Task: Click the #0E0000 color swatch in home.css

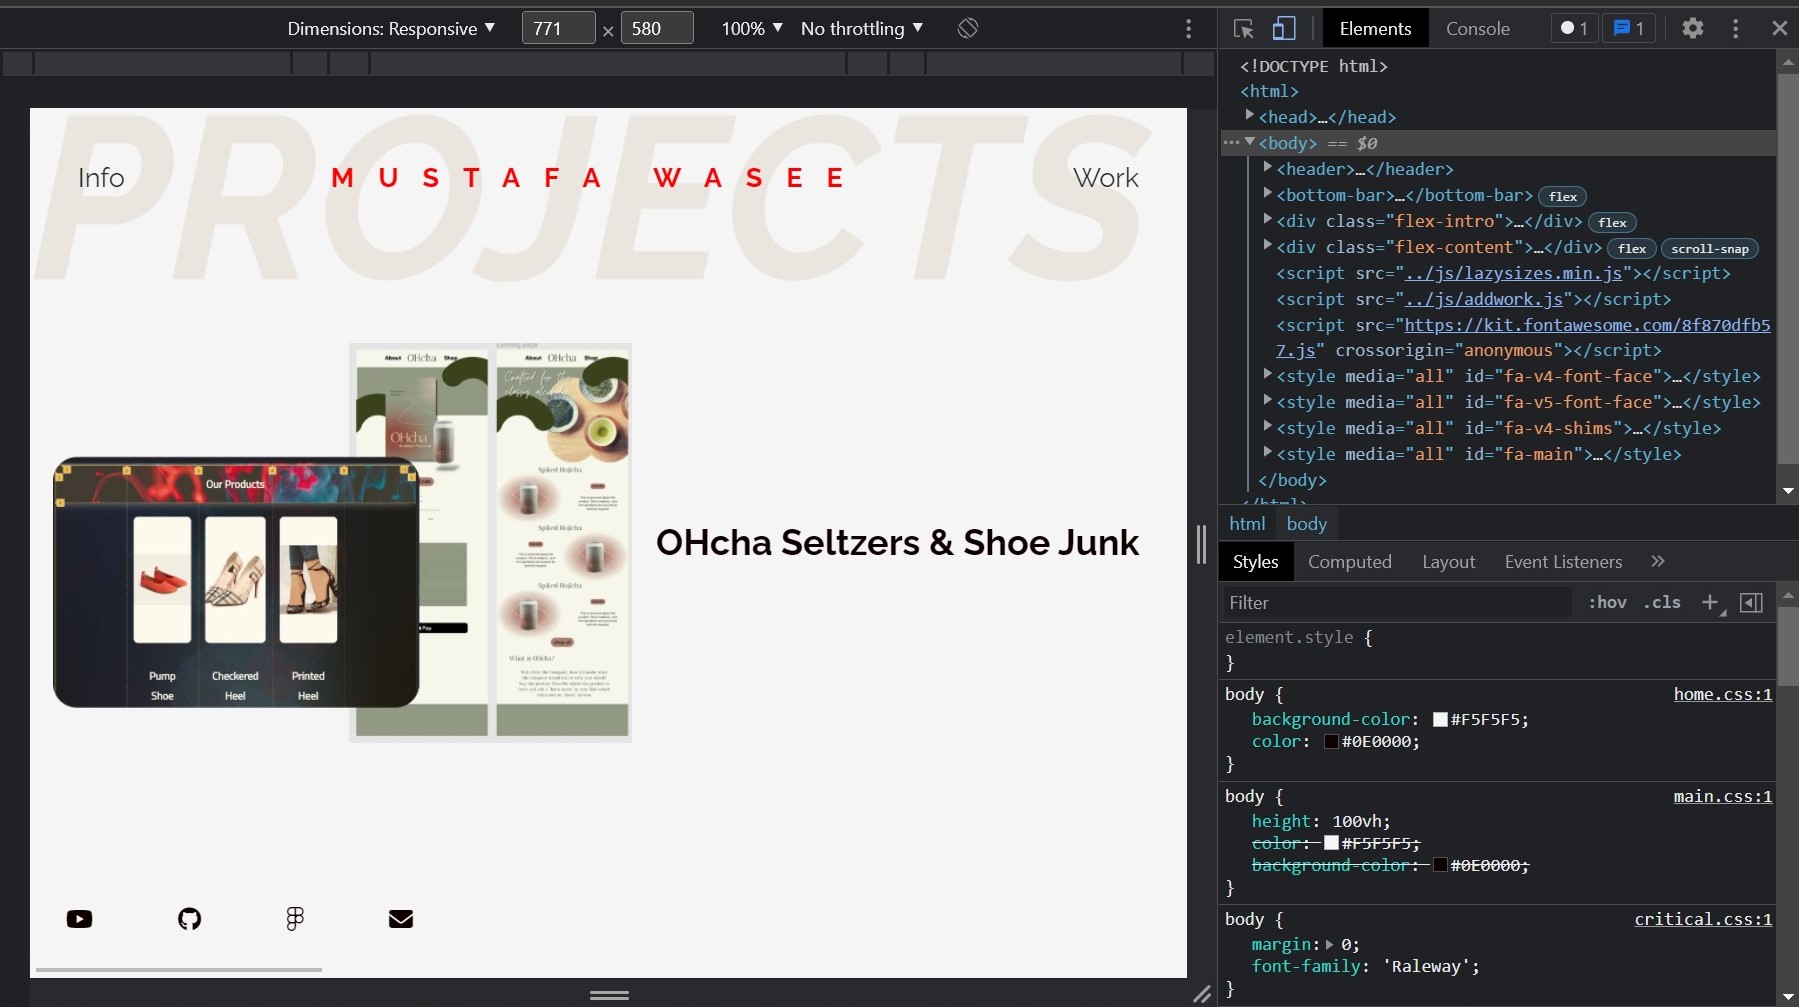Action: pyautogui.click(x=1331, y=741)
